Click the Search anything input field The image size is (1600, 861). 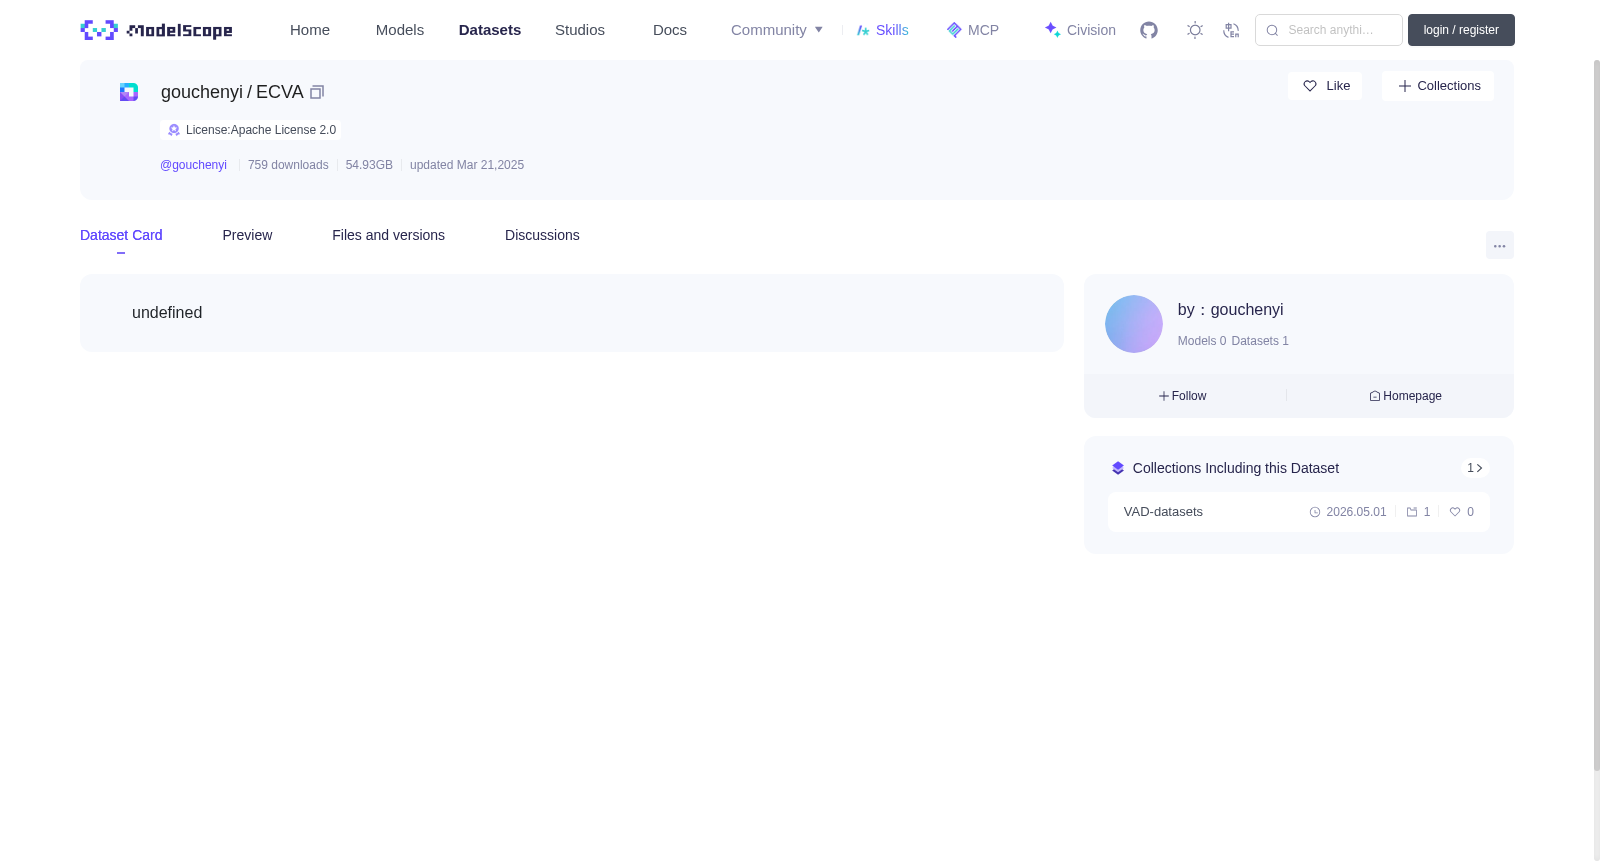pos(1329,30)
